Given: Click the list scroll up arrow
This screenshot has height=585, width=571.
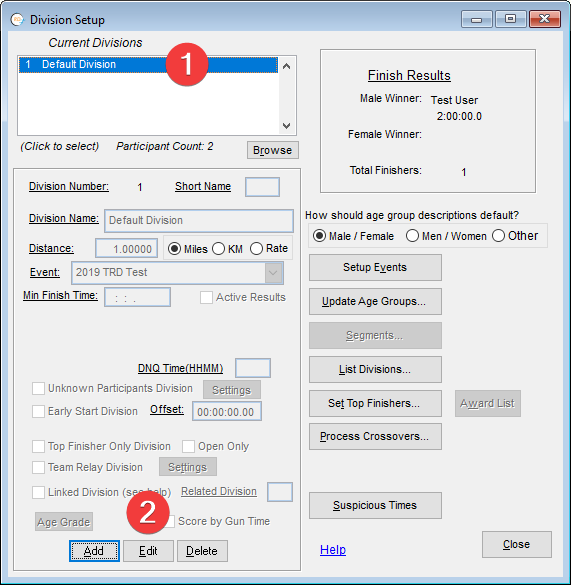Looking at the screenshot, I should click(x=287, y=67).
